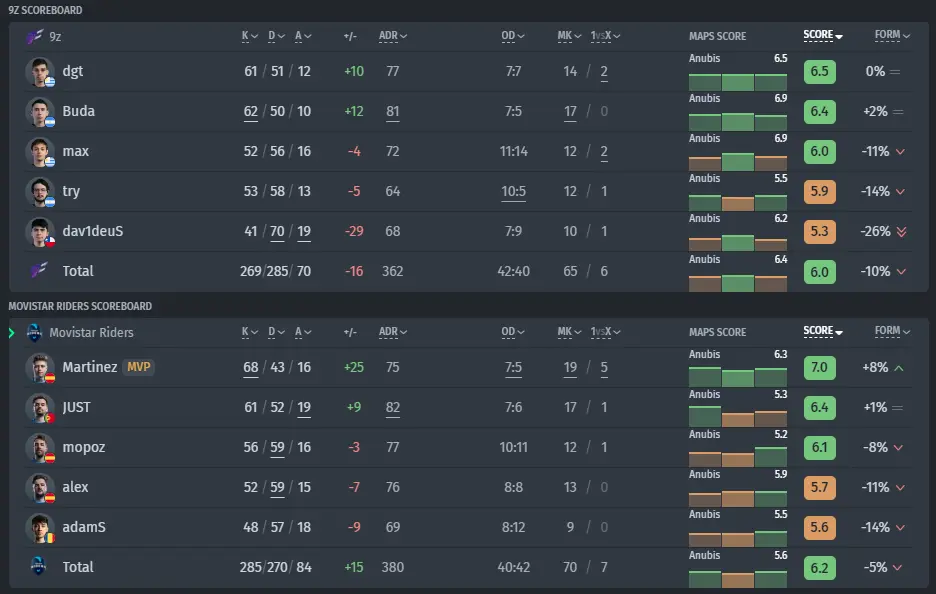The height and width of the screenshot is (594, 936).
Task: Open Buda's player avatar
Action: click(40, 112)
